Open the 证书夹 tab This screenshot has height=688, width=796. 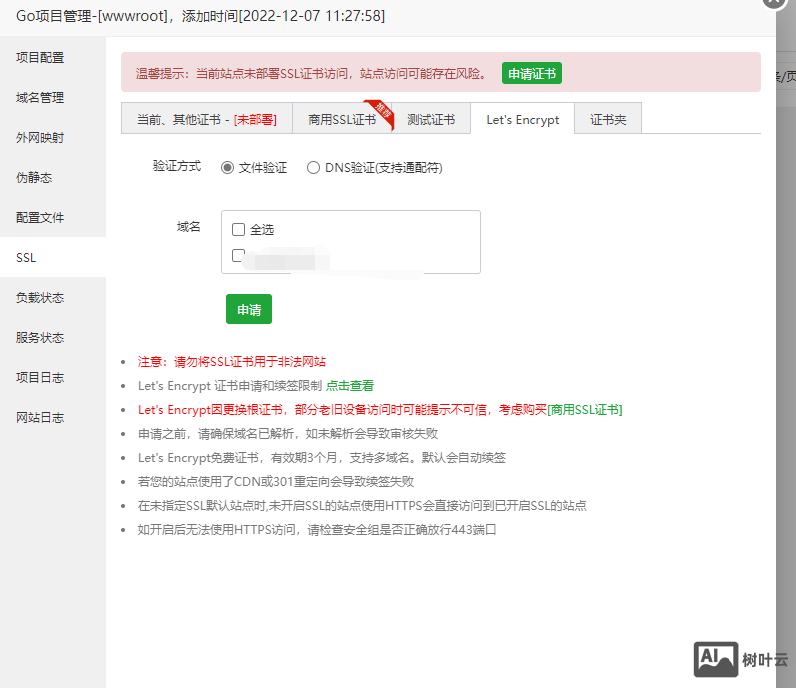(x=608, y=119)
